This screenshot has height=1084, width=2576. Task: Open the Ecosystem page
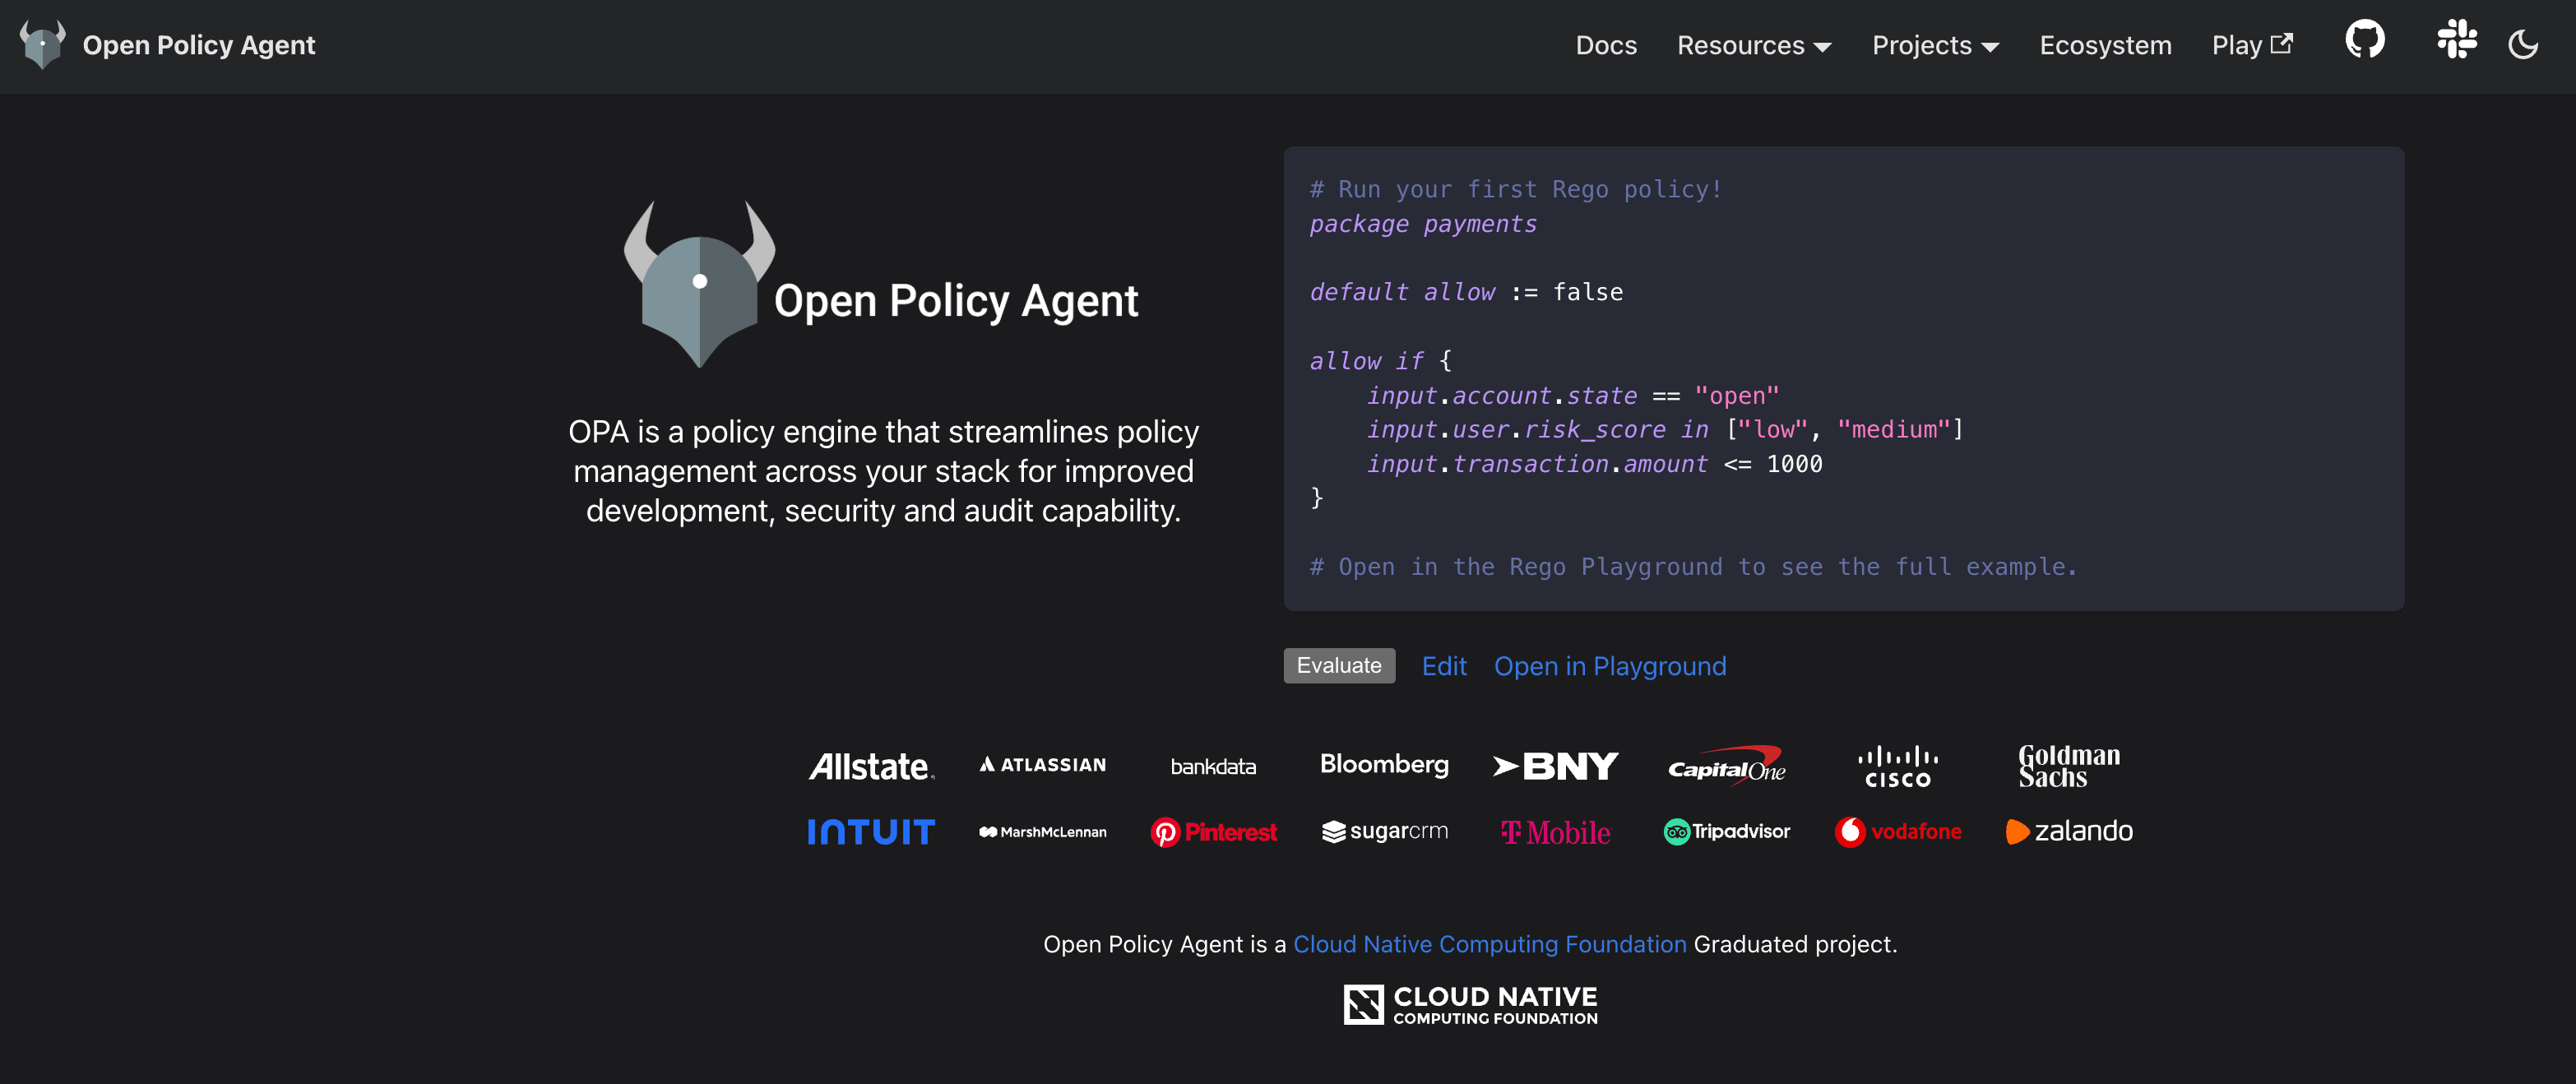pyautogui.click(x=2105, y=46)
